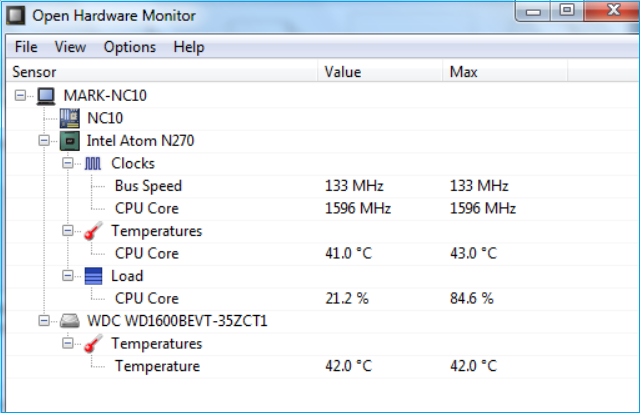Collapse the MARK-NC10 tree node
The width and height of the screenshot is (640, 413).
22,96
